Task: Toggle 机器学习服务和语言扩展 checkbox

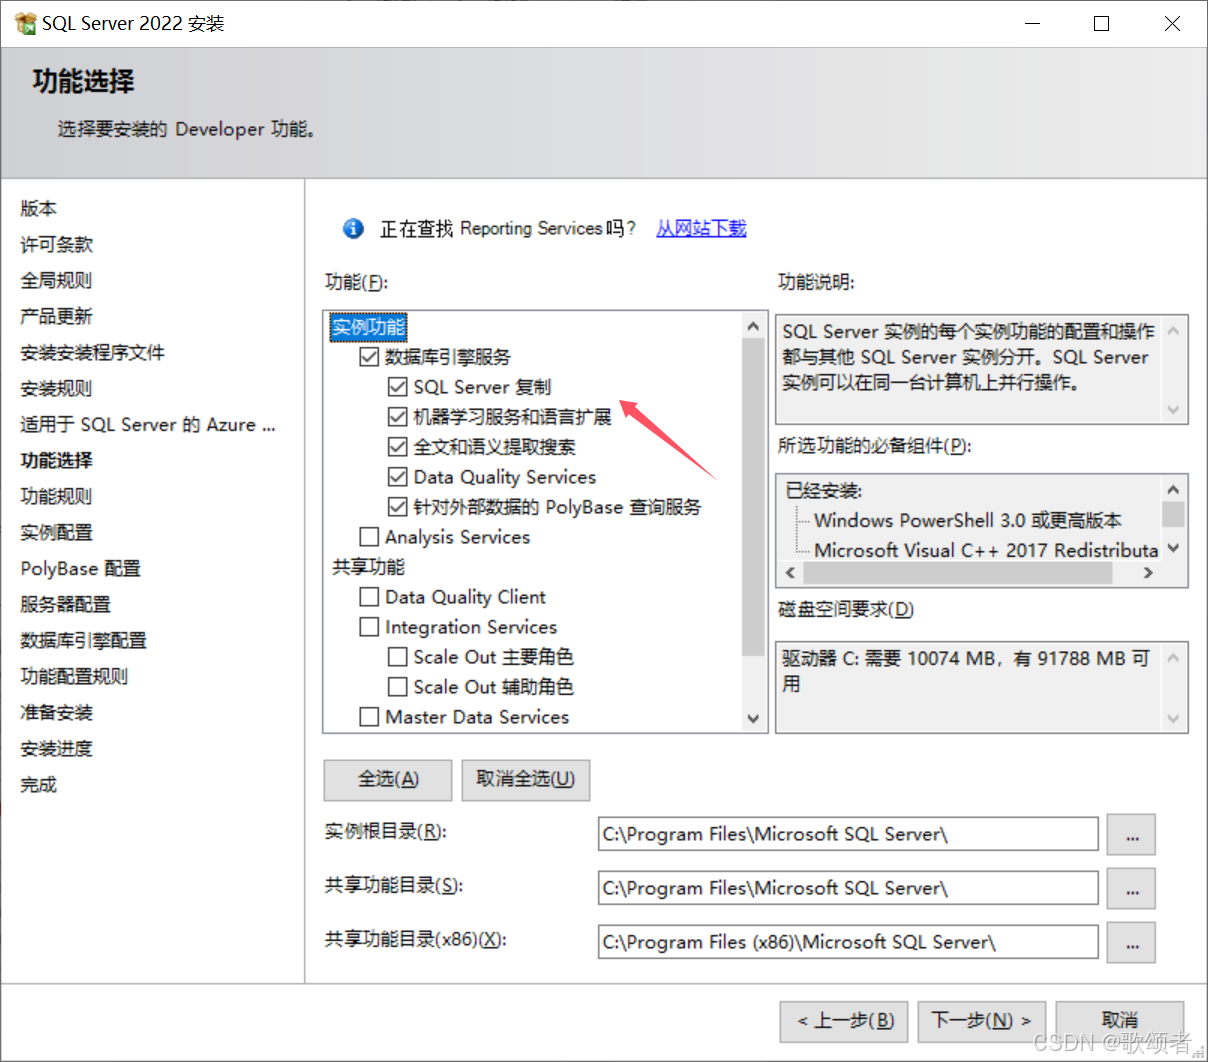Action: 397,417
